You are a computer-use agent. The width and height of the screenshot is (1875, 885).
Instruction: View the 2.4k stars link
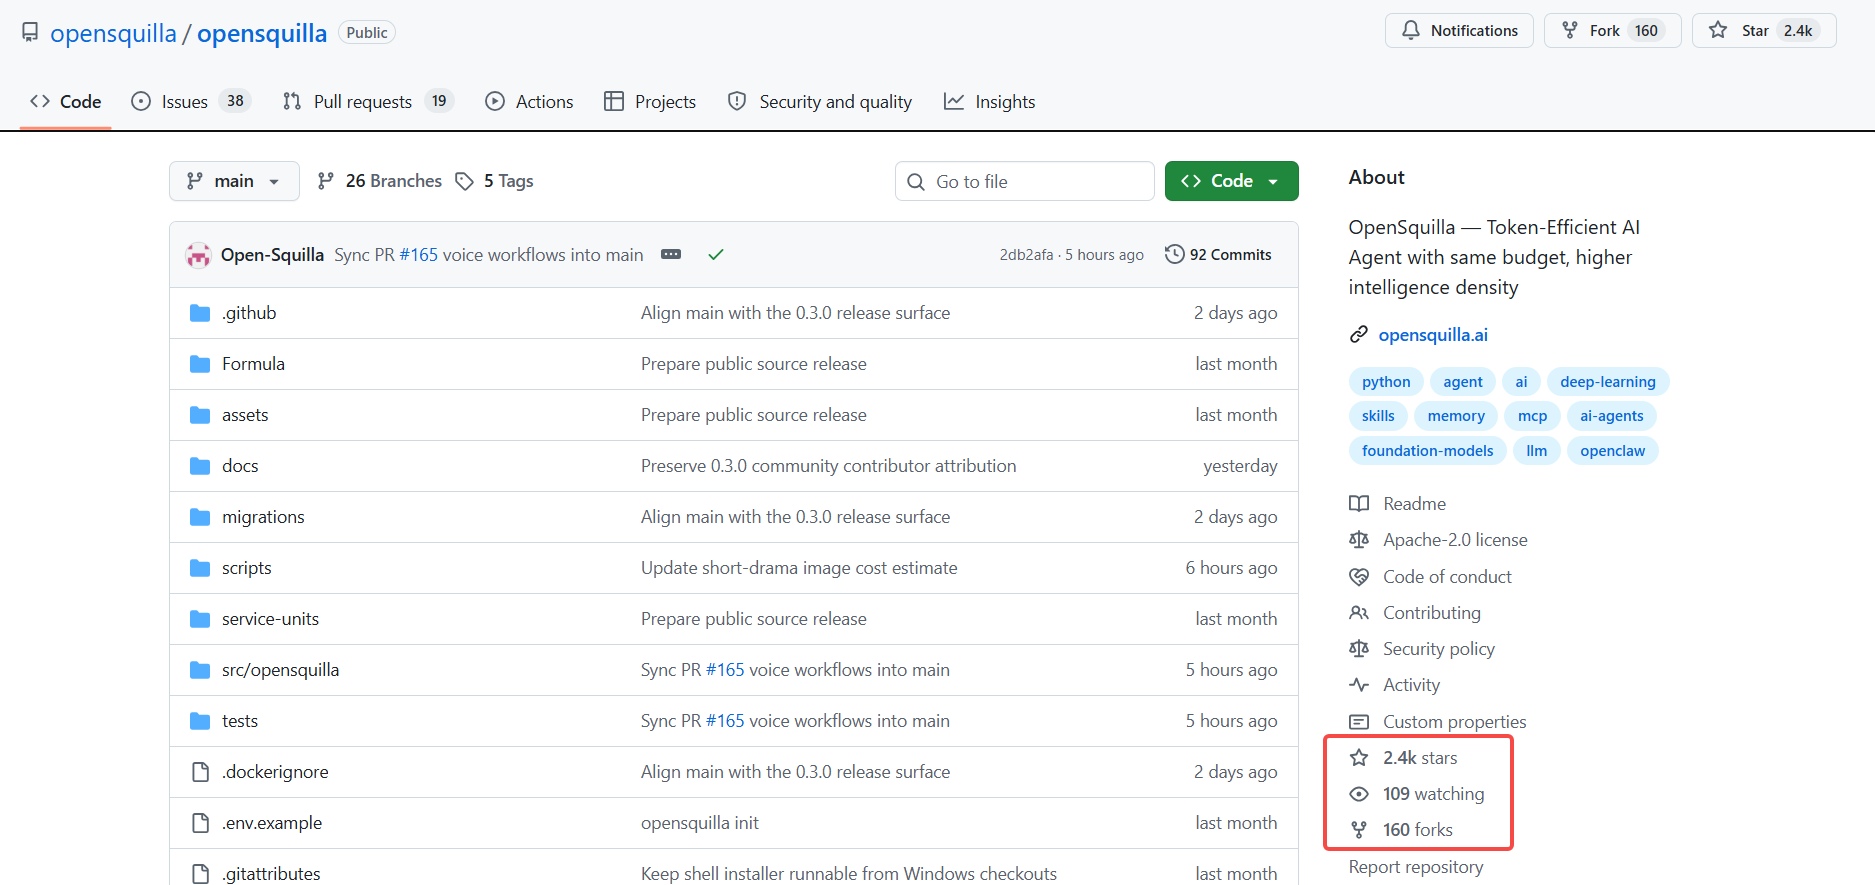(1420, 758)
